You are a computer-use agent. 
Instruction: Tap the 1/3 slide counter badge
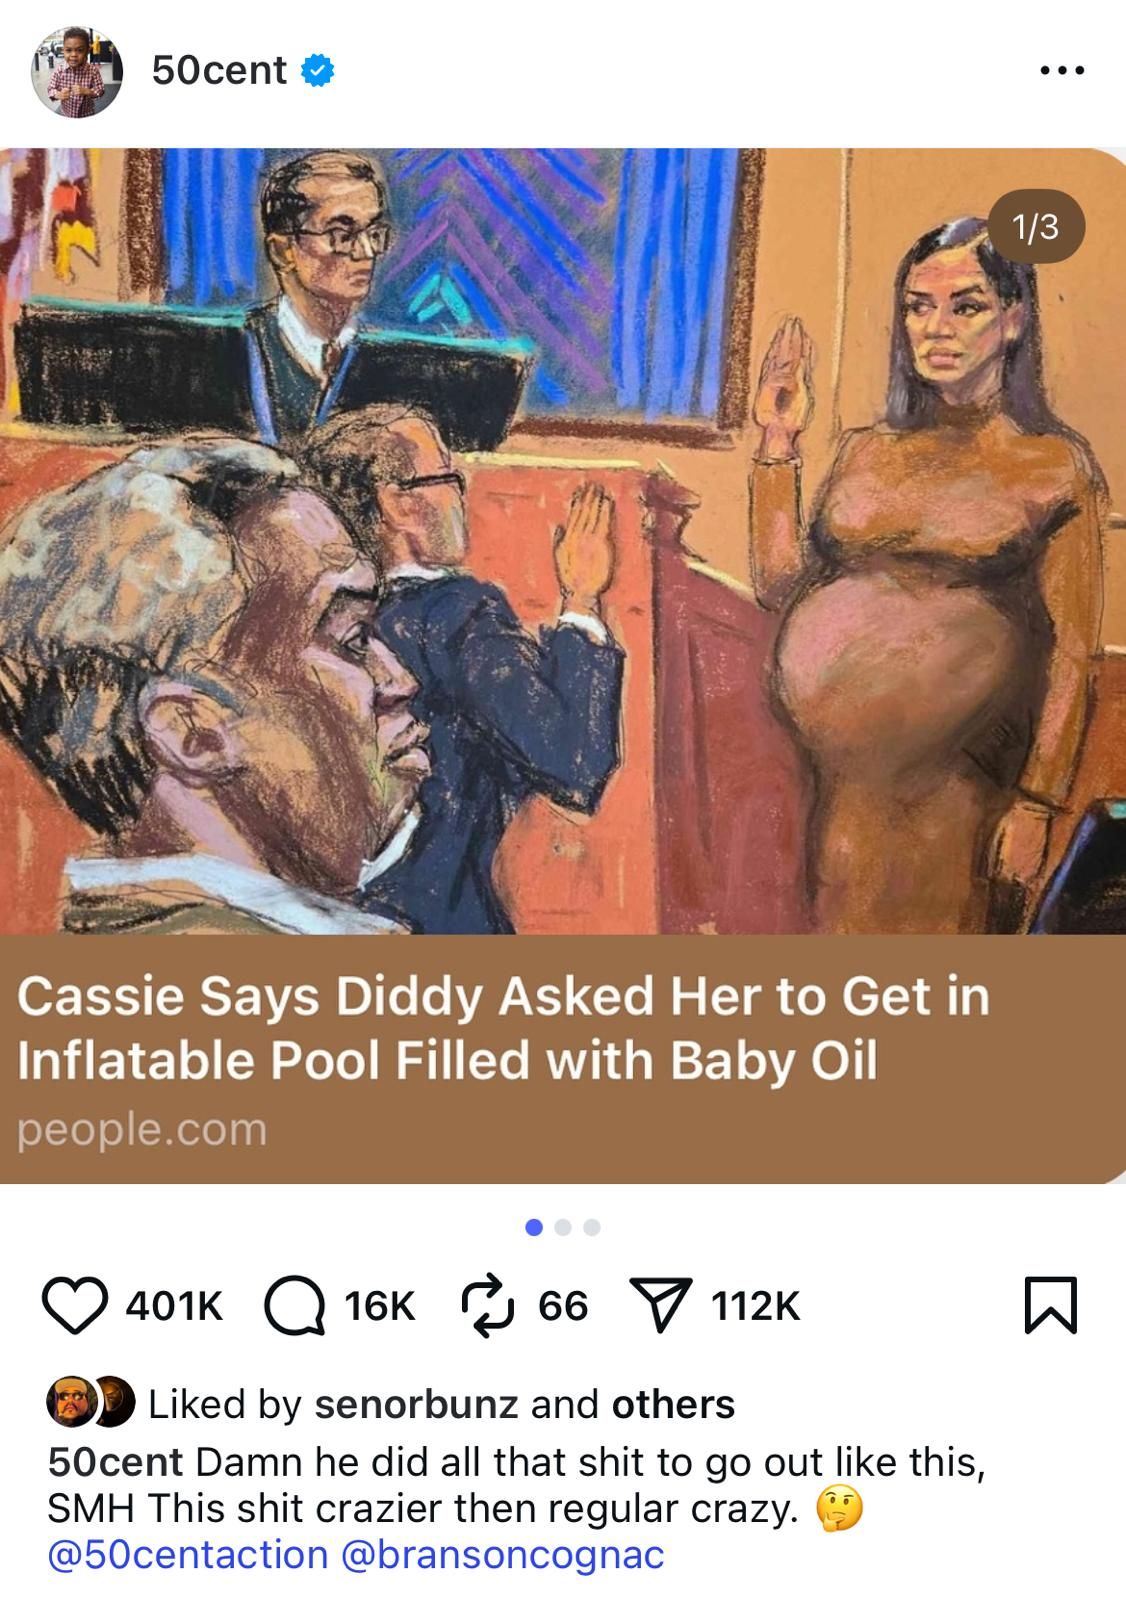coord(1036,227)
